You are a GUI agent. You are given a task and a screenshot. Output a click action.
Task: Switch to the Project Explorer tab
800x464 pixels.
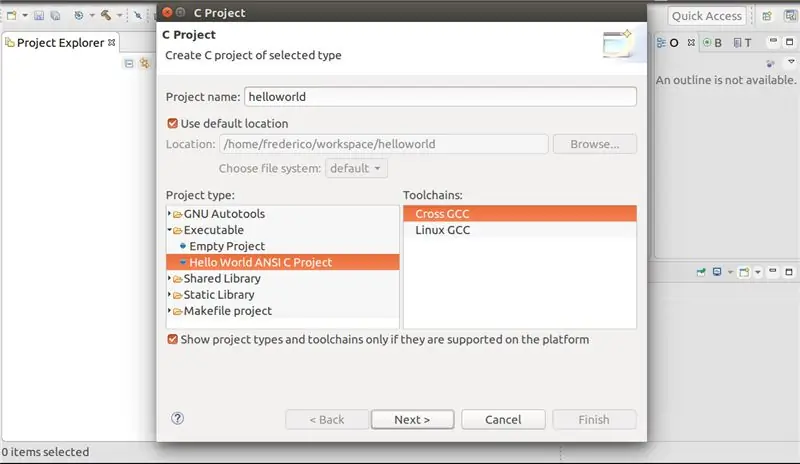[x=60, y=43]
